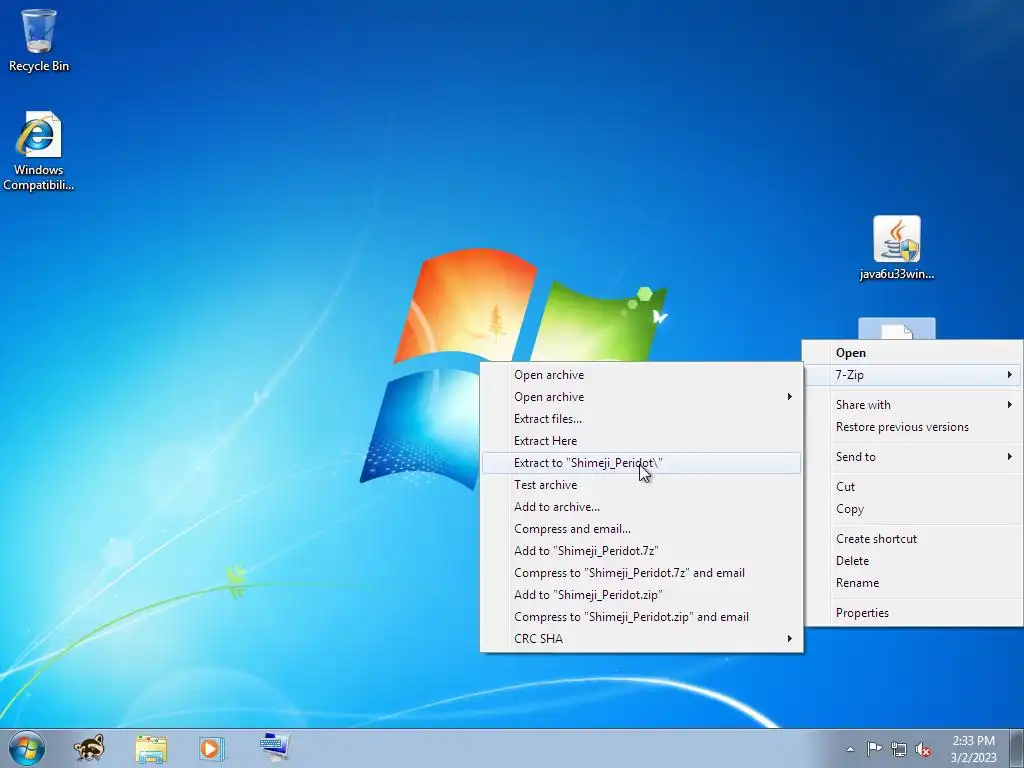Choose Add to "Shimeji_Peridot.7z"

(641, 551)
